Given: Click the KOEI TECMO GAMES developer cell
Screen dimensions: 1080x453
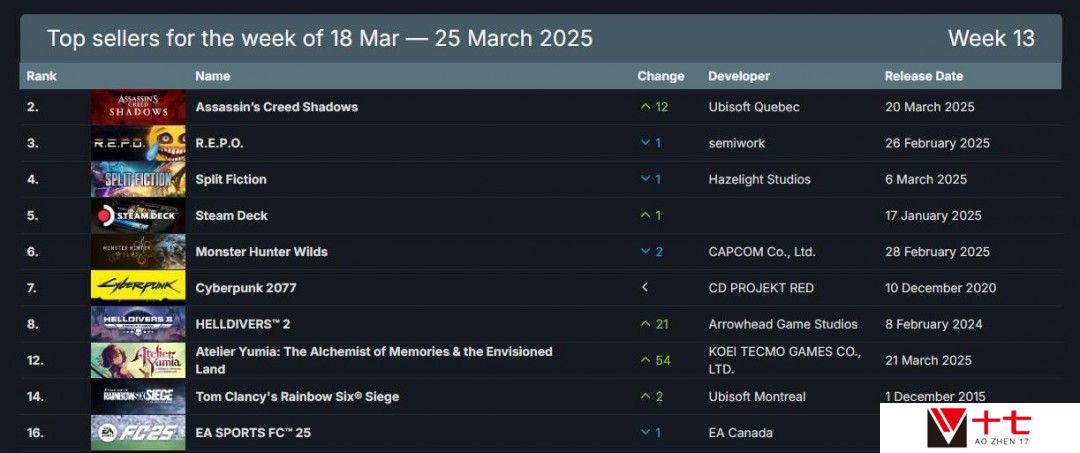Looking at the screenshot, I should tap(785, 360).
